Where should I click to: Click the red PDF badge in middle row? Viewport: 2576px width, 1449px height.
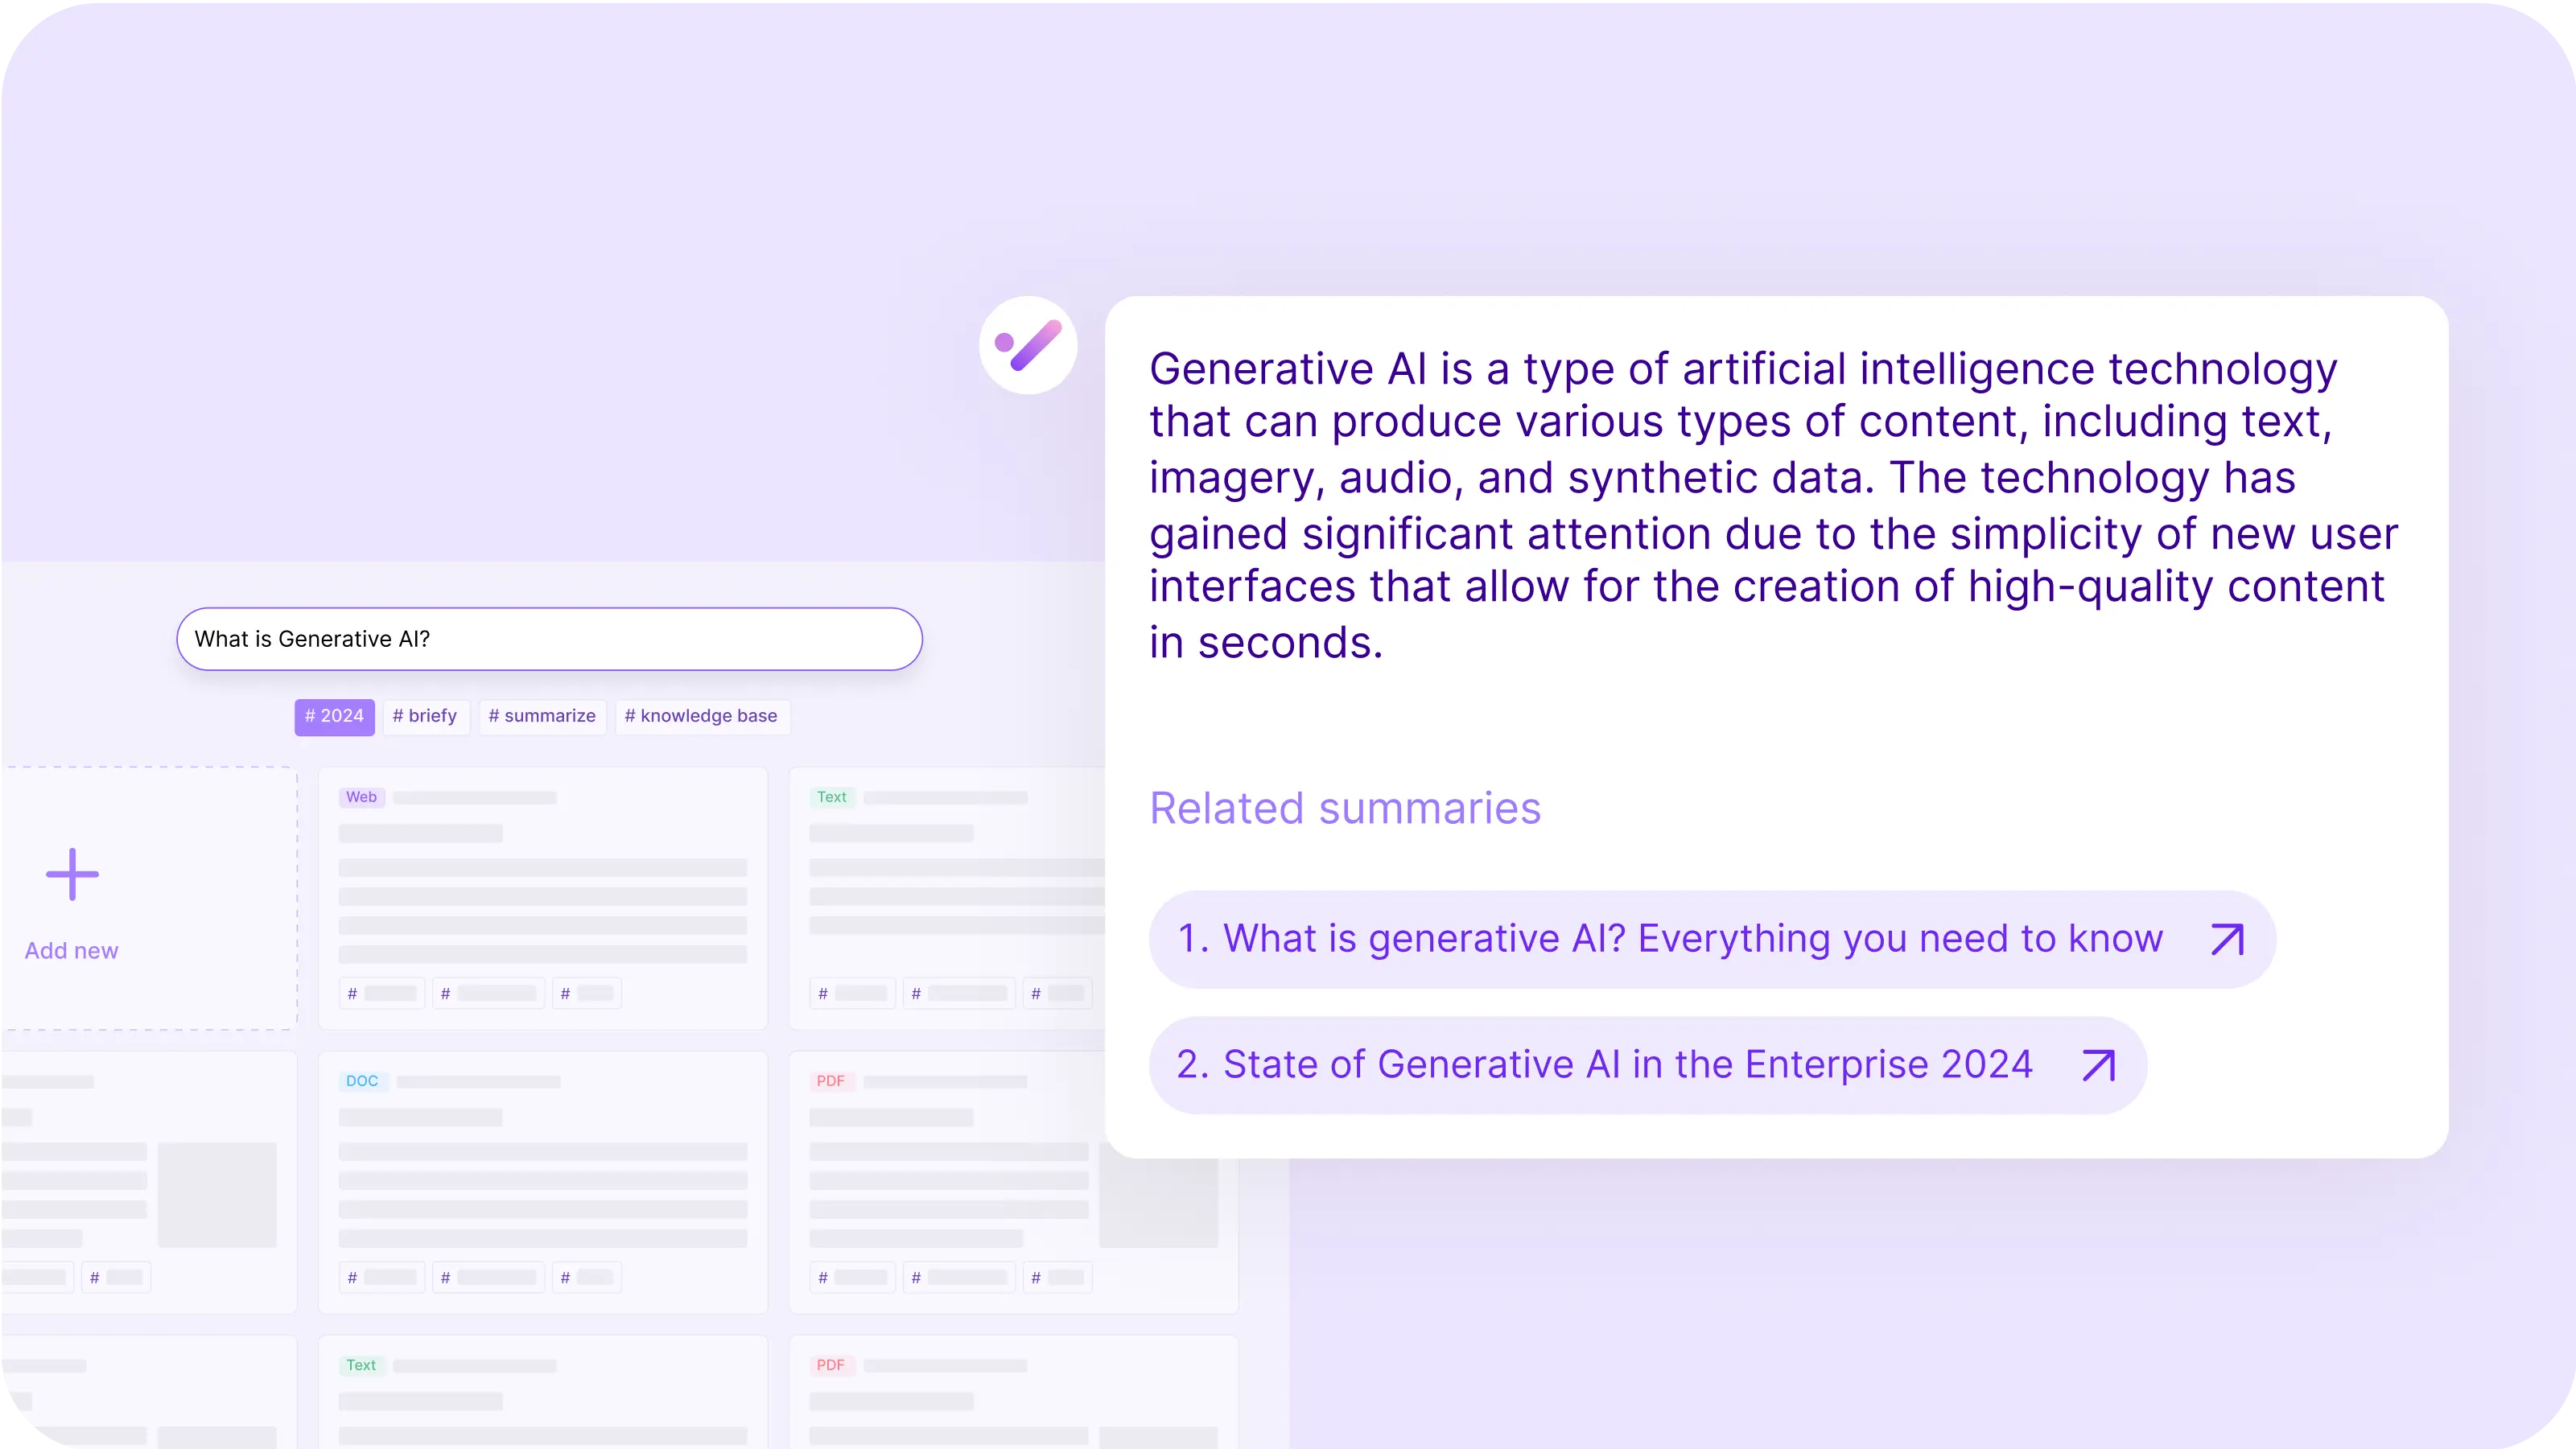(x=831, y=1081)
